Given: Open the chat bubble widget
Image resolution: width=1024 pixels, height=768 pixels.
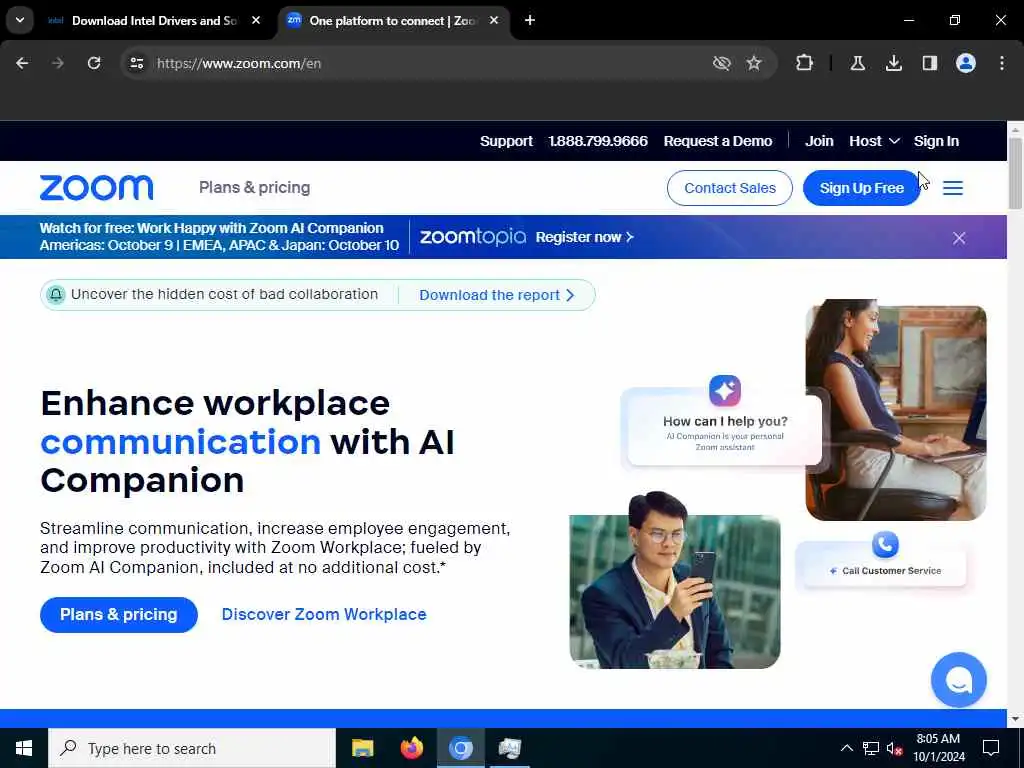Looking at the screenshot, I should tap(959, 680).
